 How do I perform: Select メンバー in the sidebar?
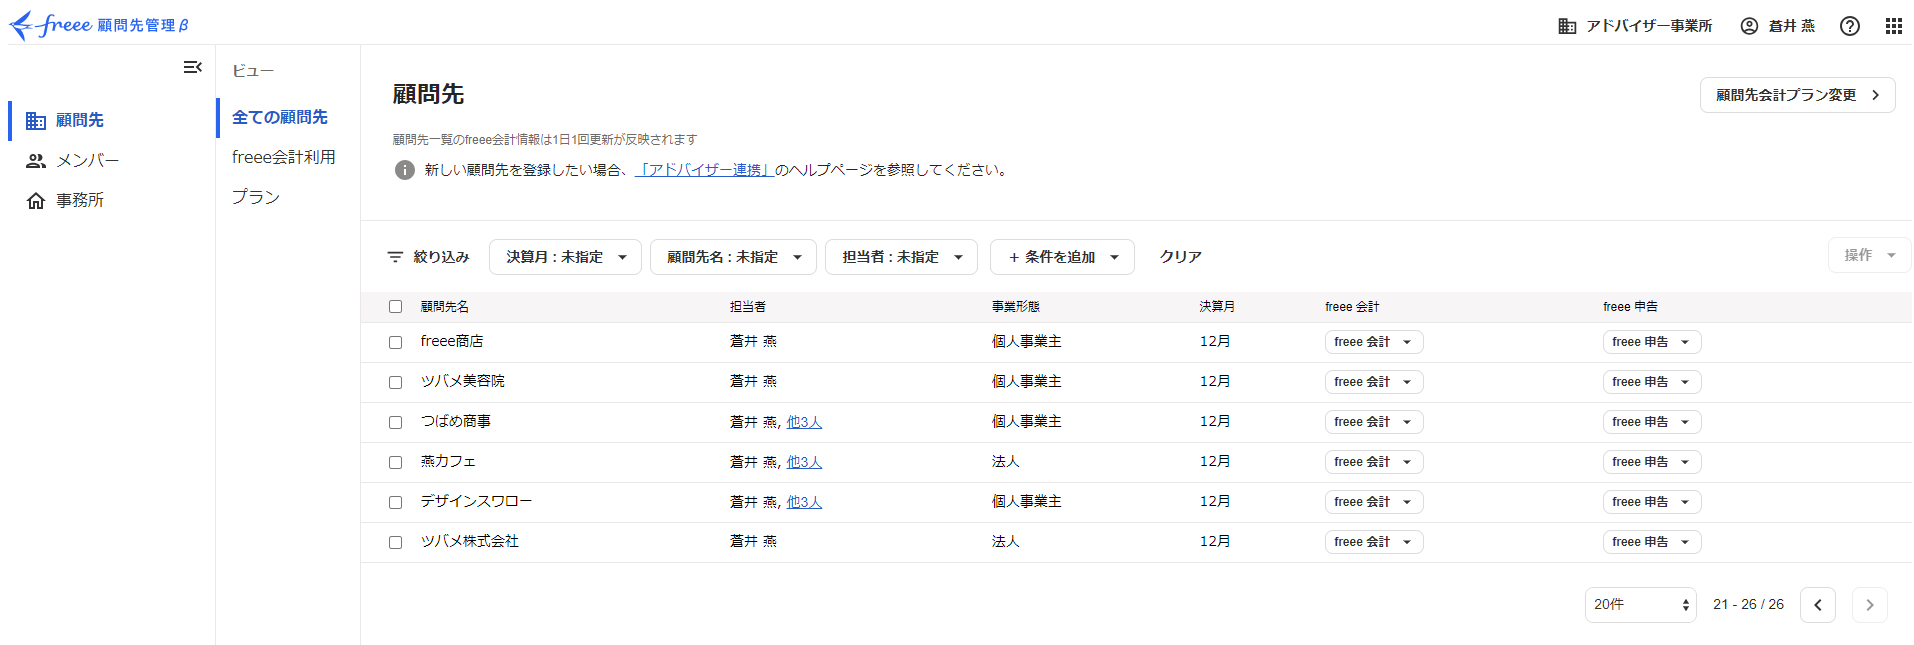click(88, 160)
